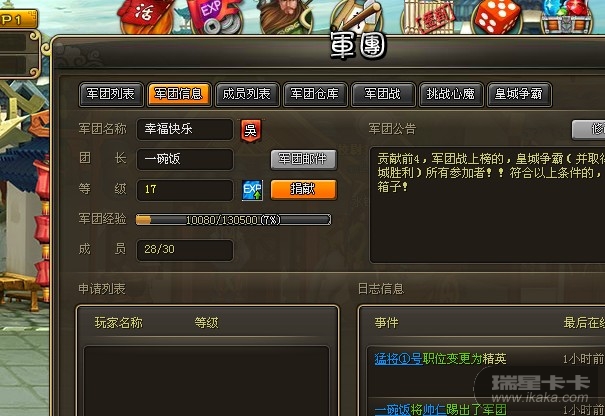Click the scroll and axe icon

[357, 16]
